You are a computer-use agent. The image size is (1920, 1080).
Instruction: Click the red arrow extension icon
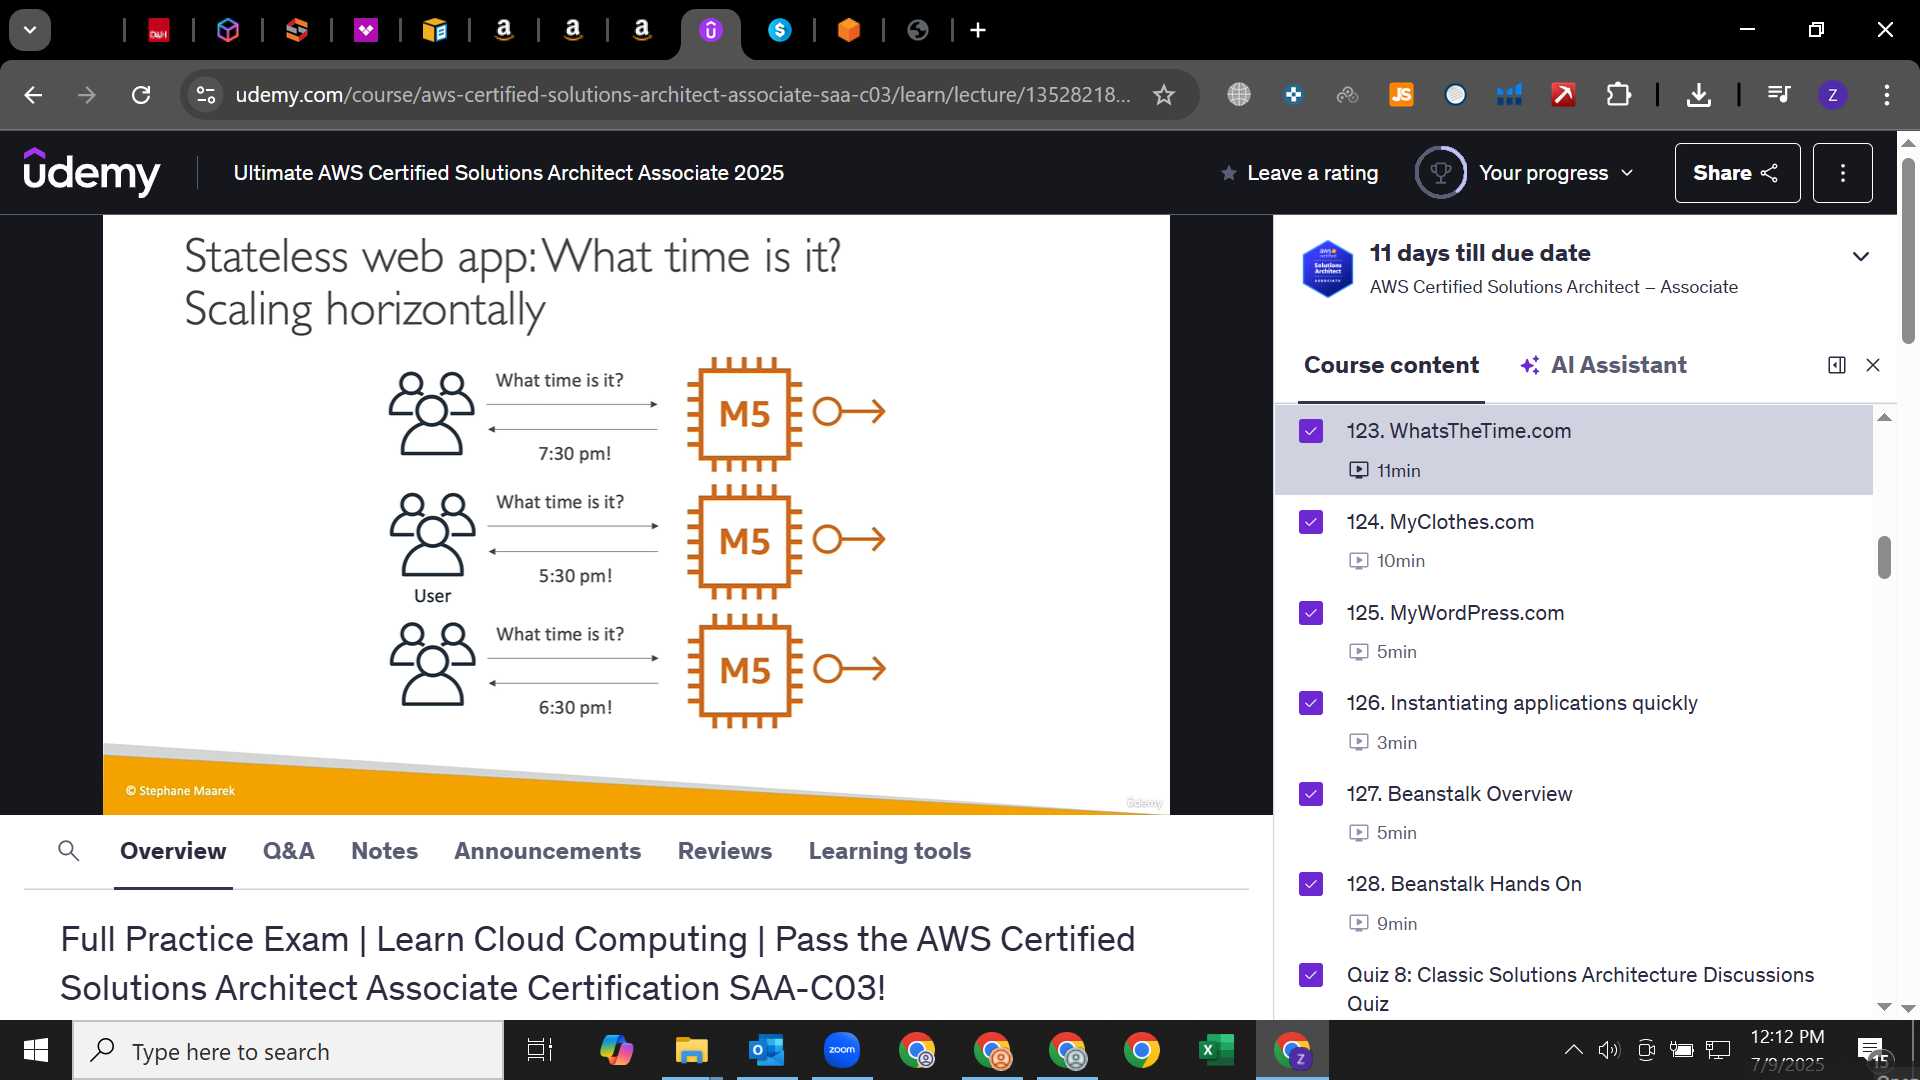[1563, 95]
